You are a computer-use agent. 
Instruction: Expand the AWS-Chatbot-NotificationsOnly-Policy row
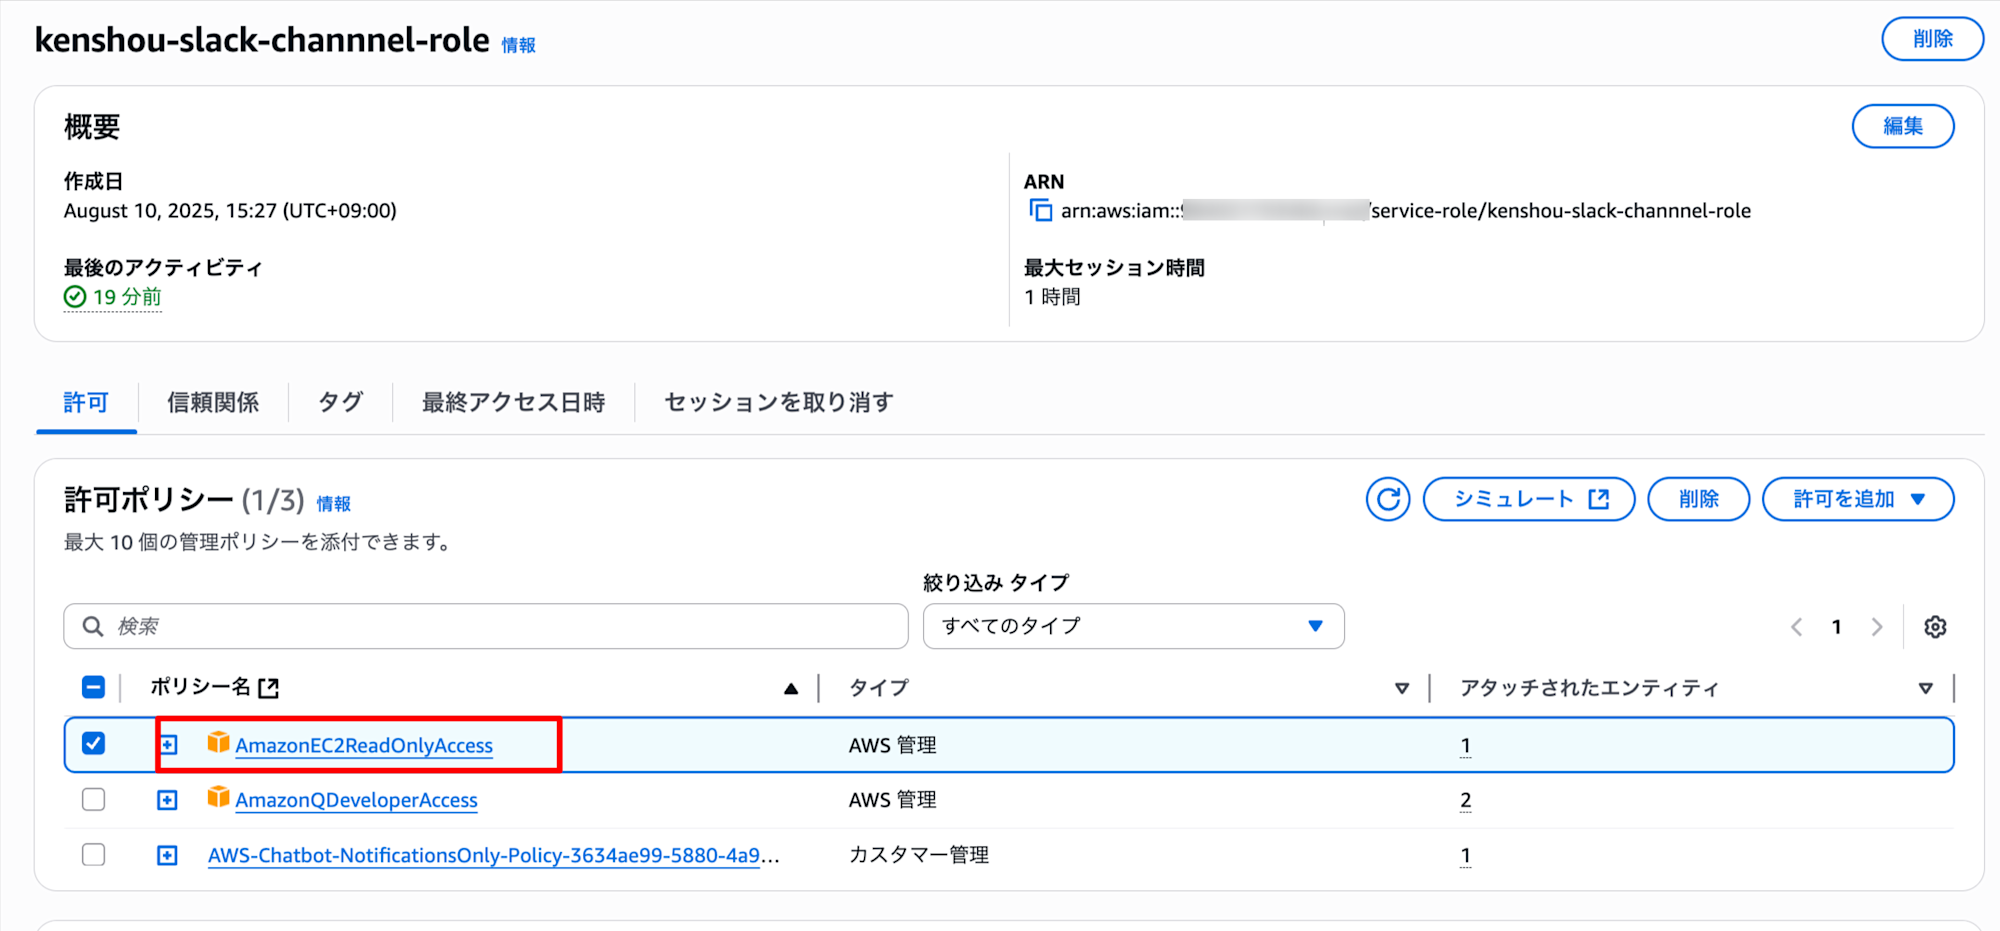pos(168,855)
